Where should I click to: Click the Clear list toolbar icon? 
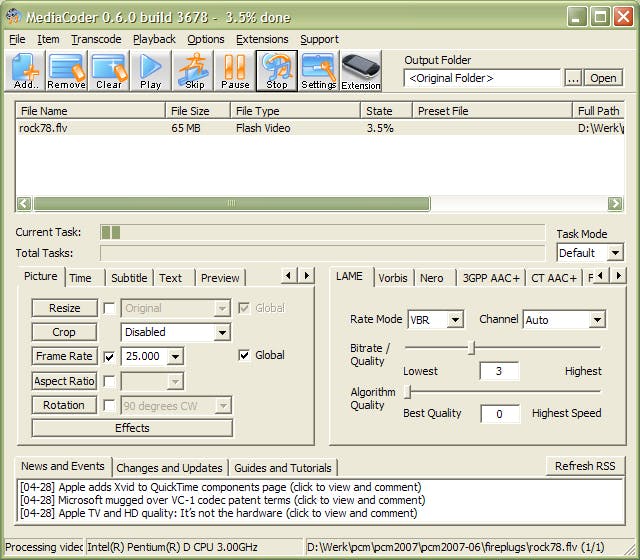[109, 71]
